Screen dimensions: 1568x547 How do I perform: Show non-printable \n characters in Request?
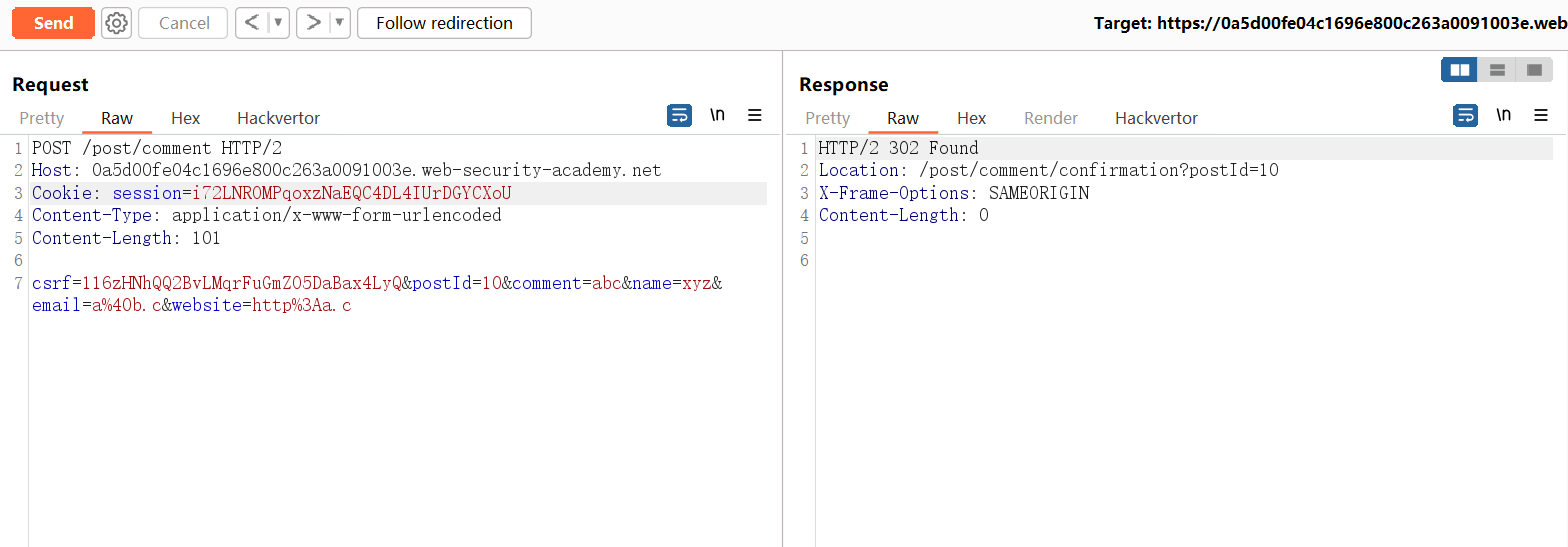tap(717, 116)
